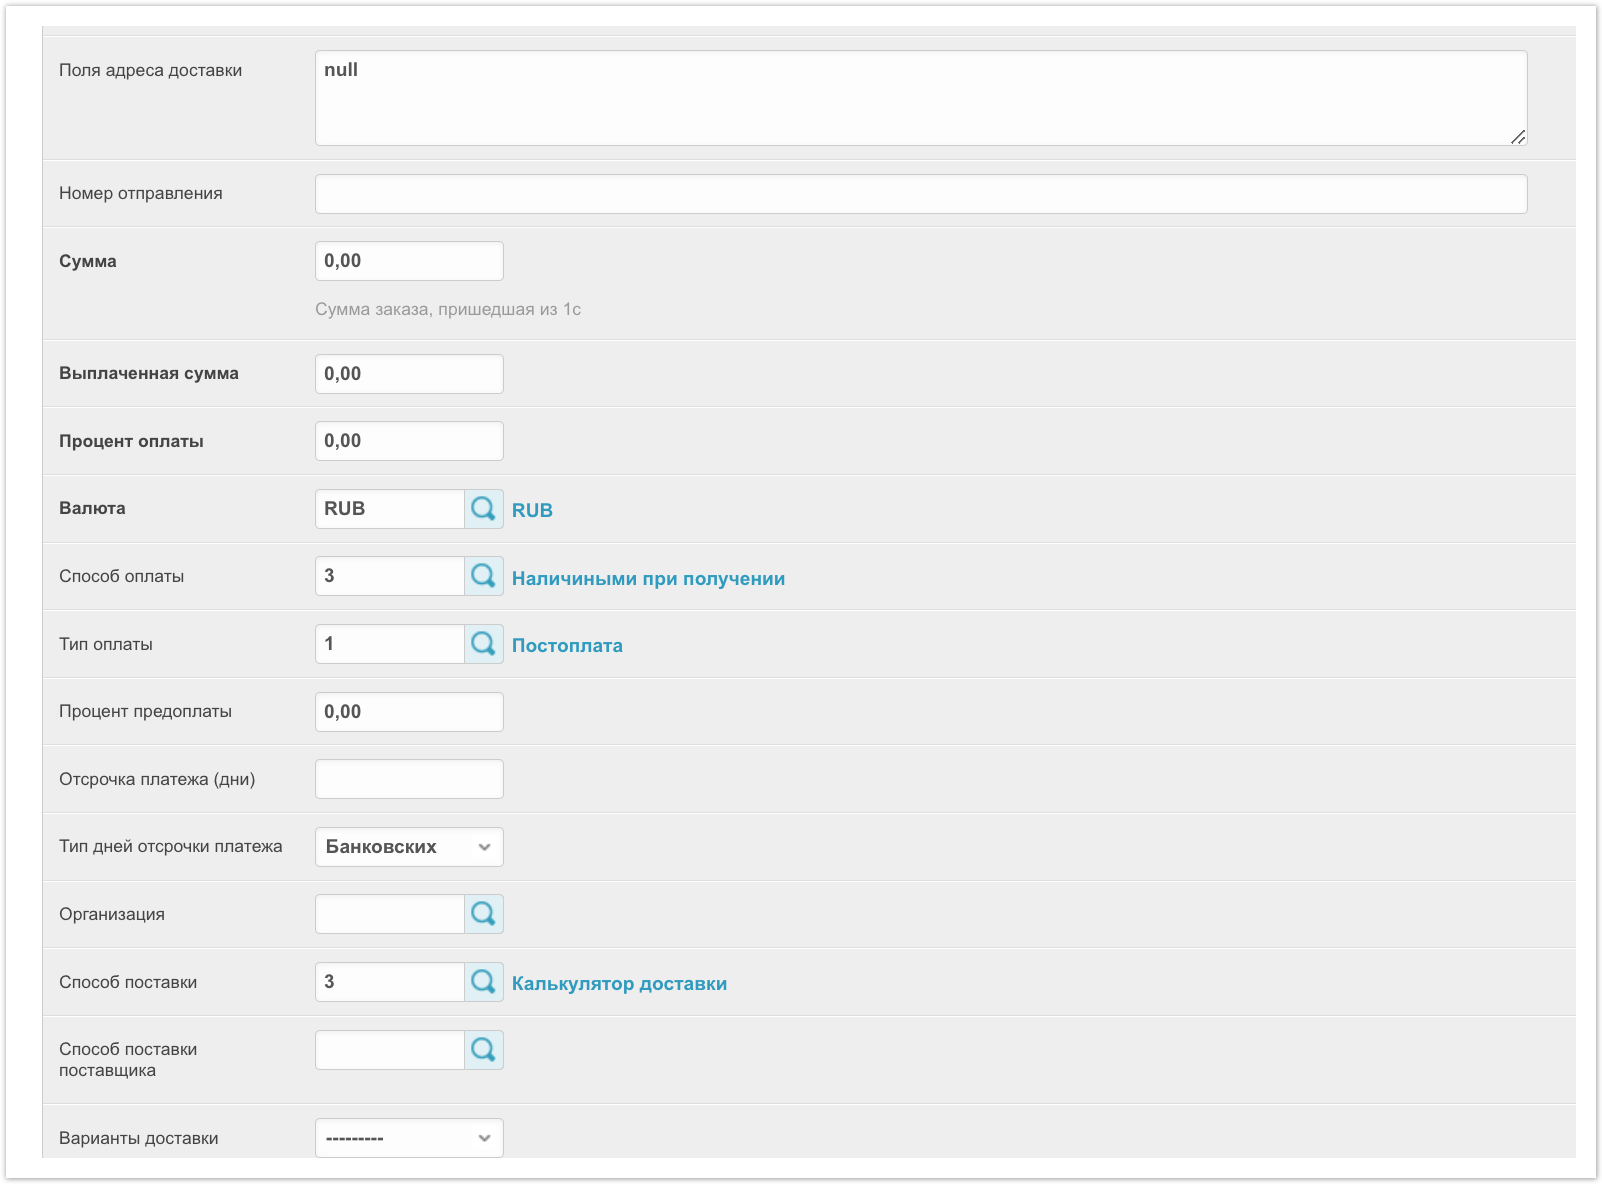Click the Процент предоплаты input field
Screen dimensions: 1602x1184
[409, 712]
